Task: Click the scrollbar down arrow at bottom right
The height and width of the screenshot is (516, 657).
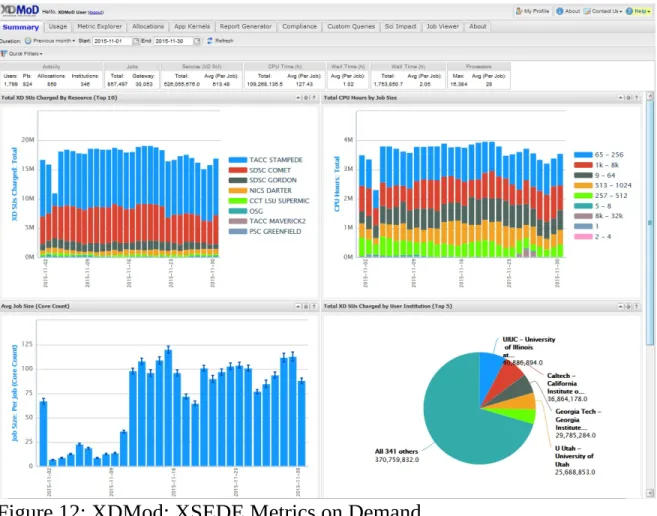Action: click(x=650, y=493)
